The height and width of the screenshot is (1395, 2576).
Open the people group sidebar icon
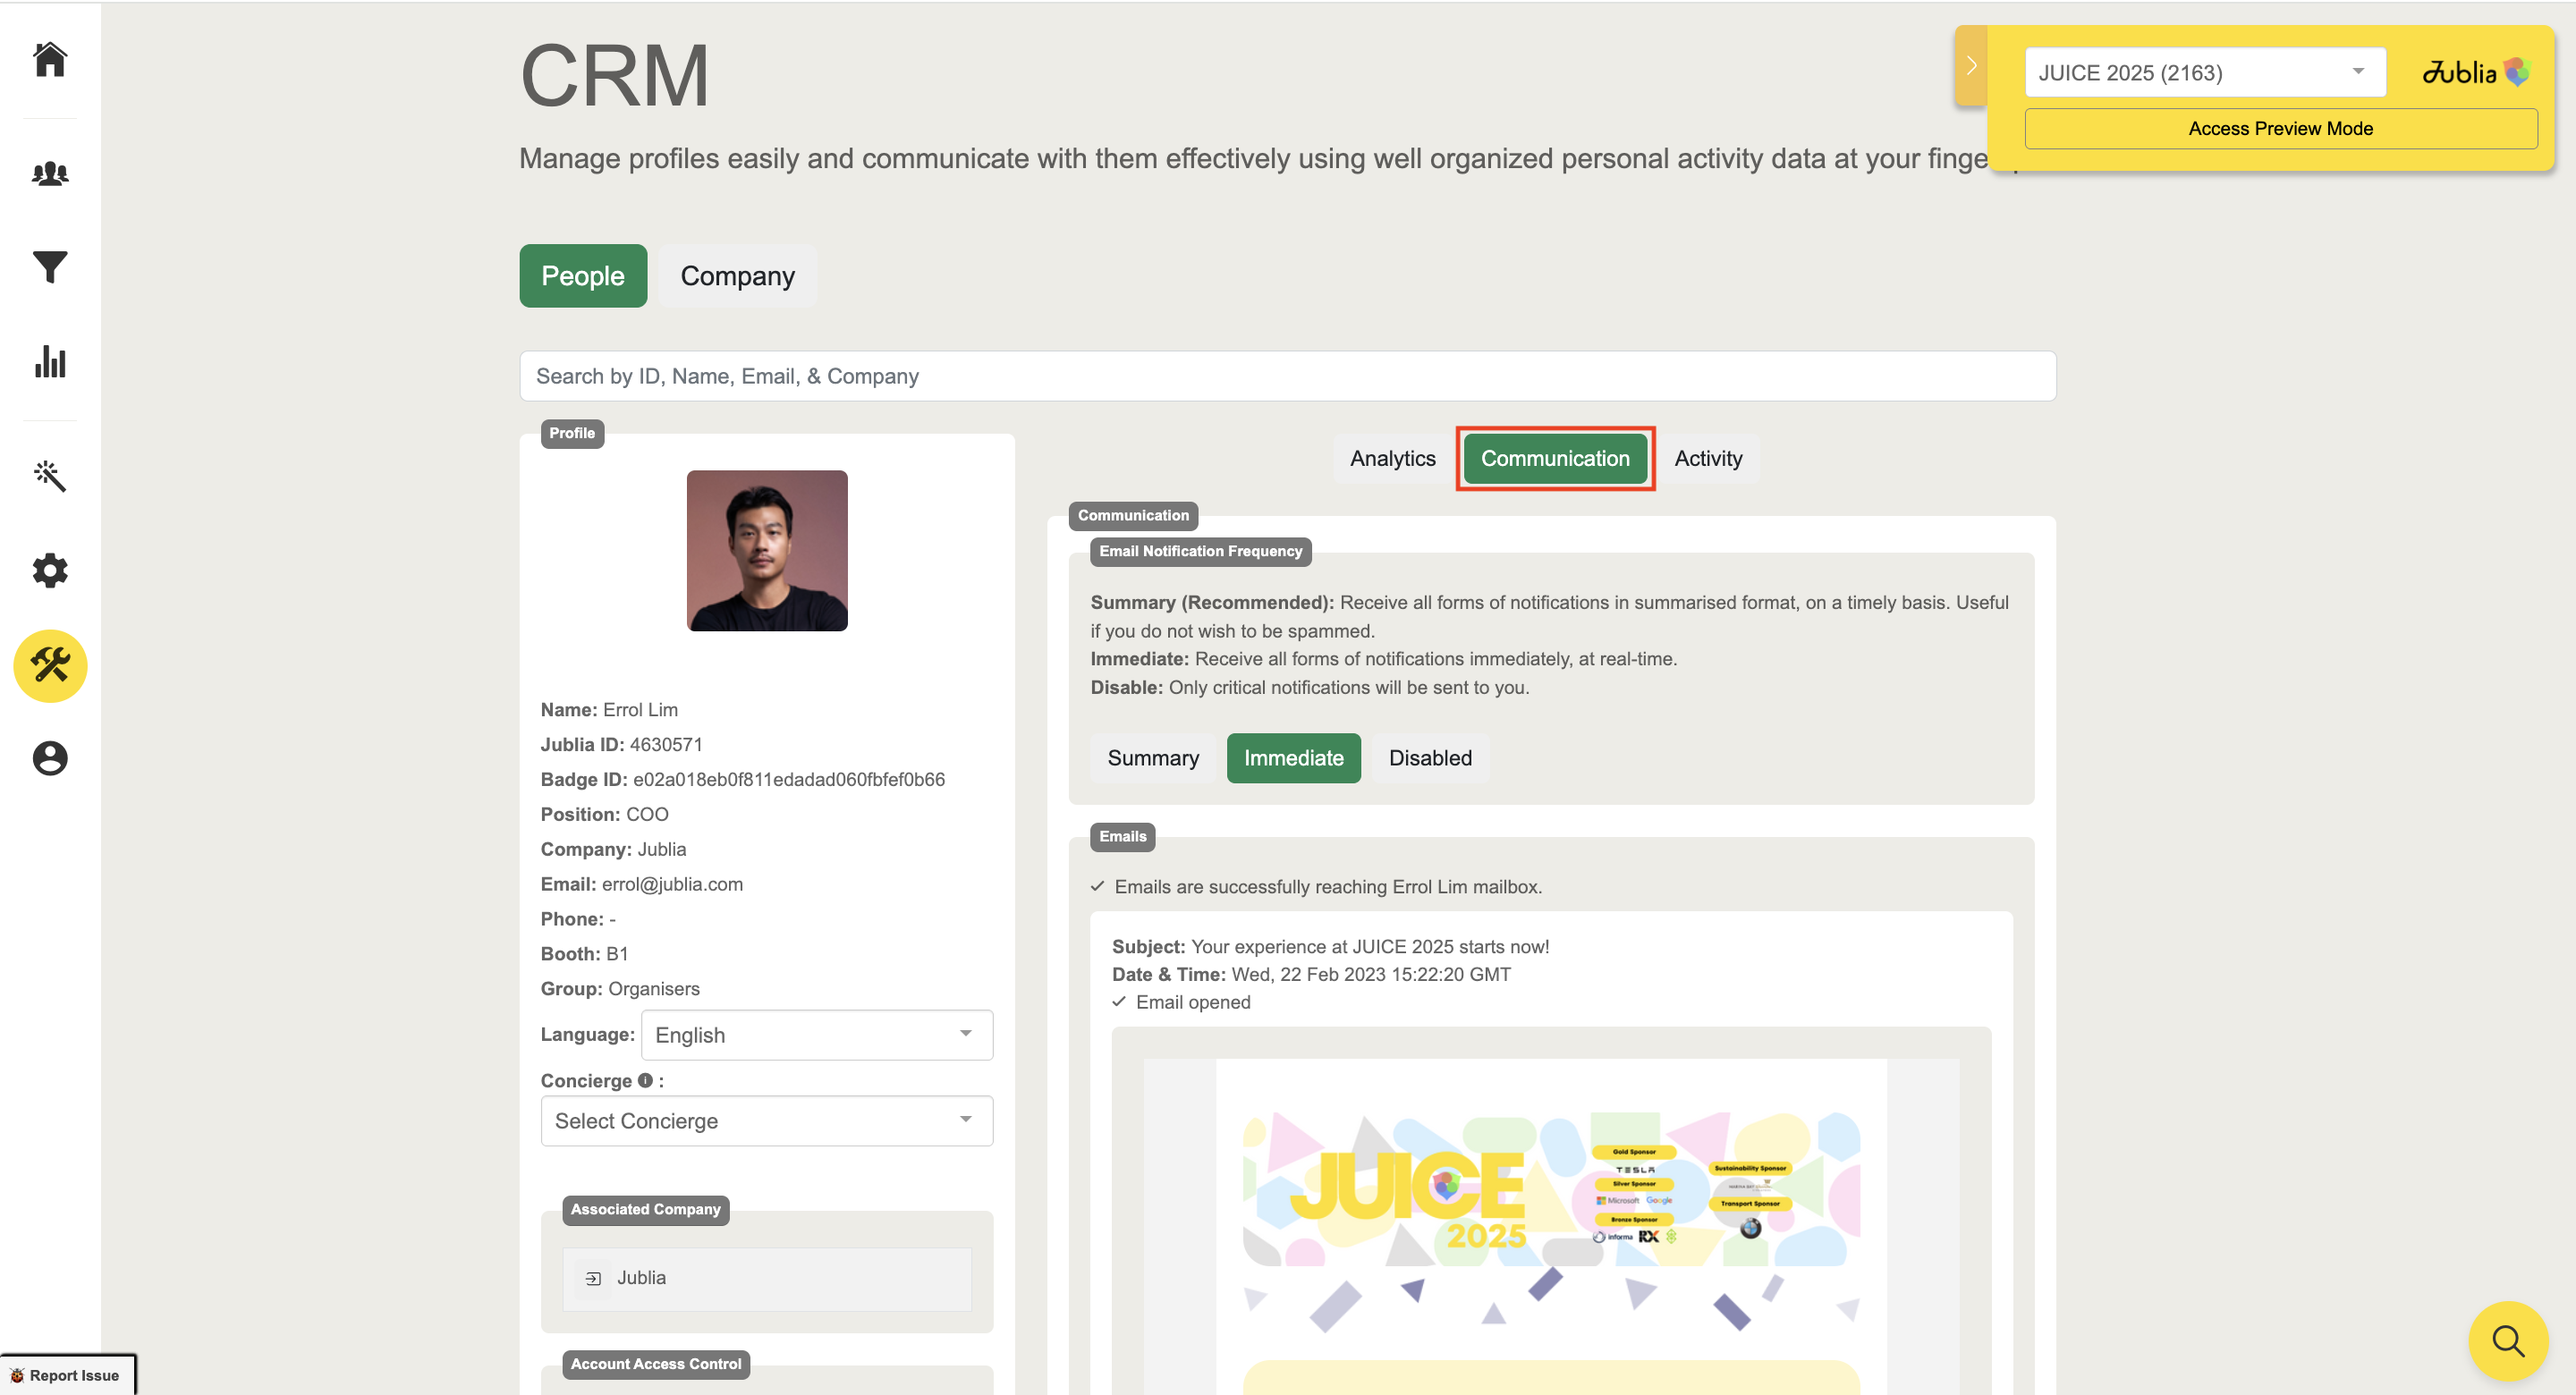(50, 173)
